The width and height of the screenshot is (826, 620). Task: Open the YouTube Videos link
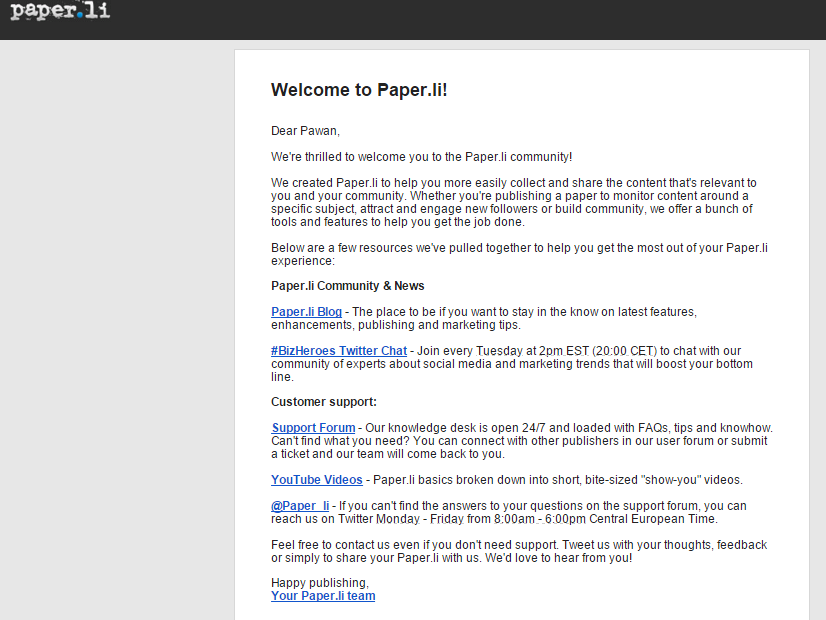(x=317, y=480)
